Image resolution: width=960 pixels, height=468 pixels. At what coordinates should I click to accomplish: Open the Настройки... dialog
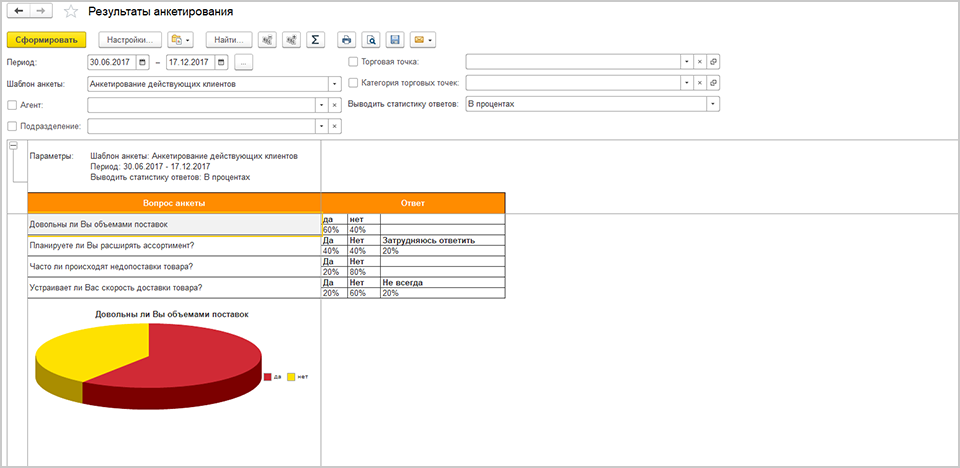point(130,40)
